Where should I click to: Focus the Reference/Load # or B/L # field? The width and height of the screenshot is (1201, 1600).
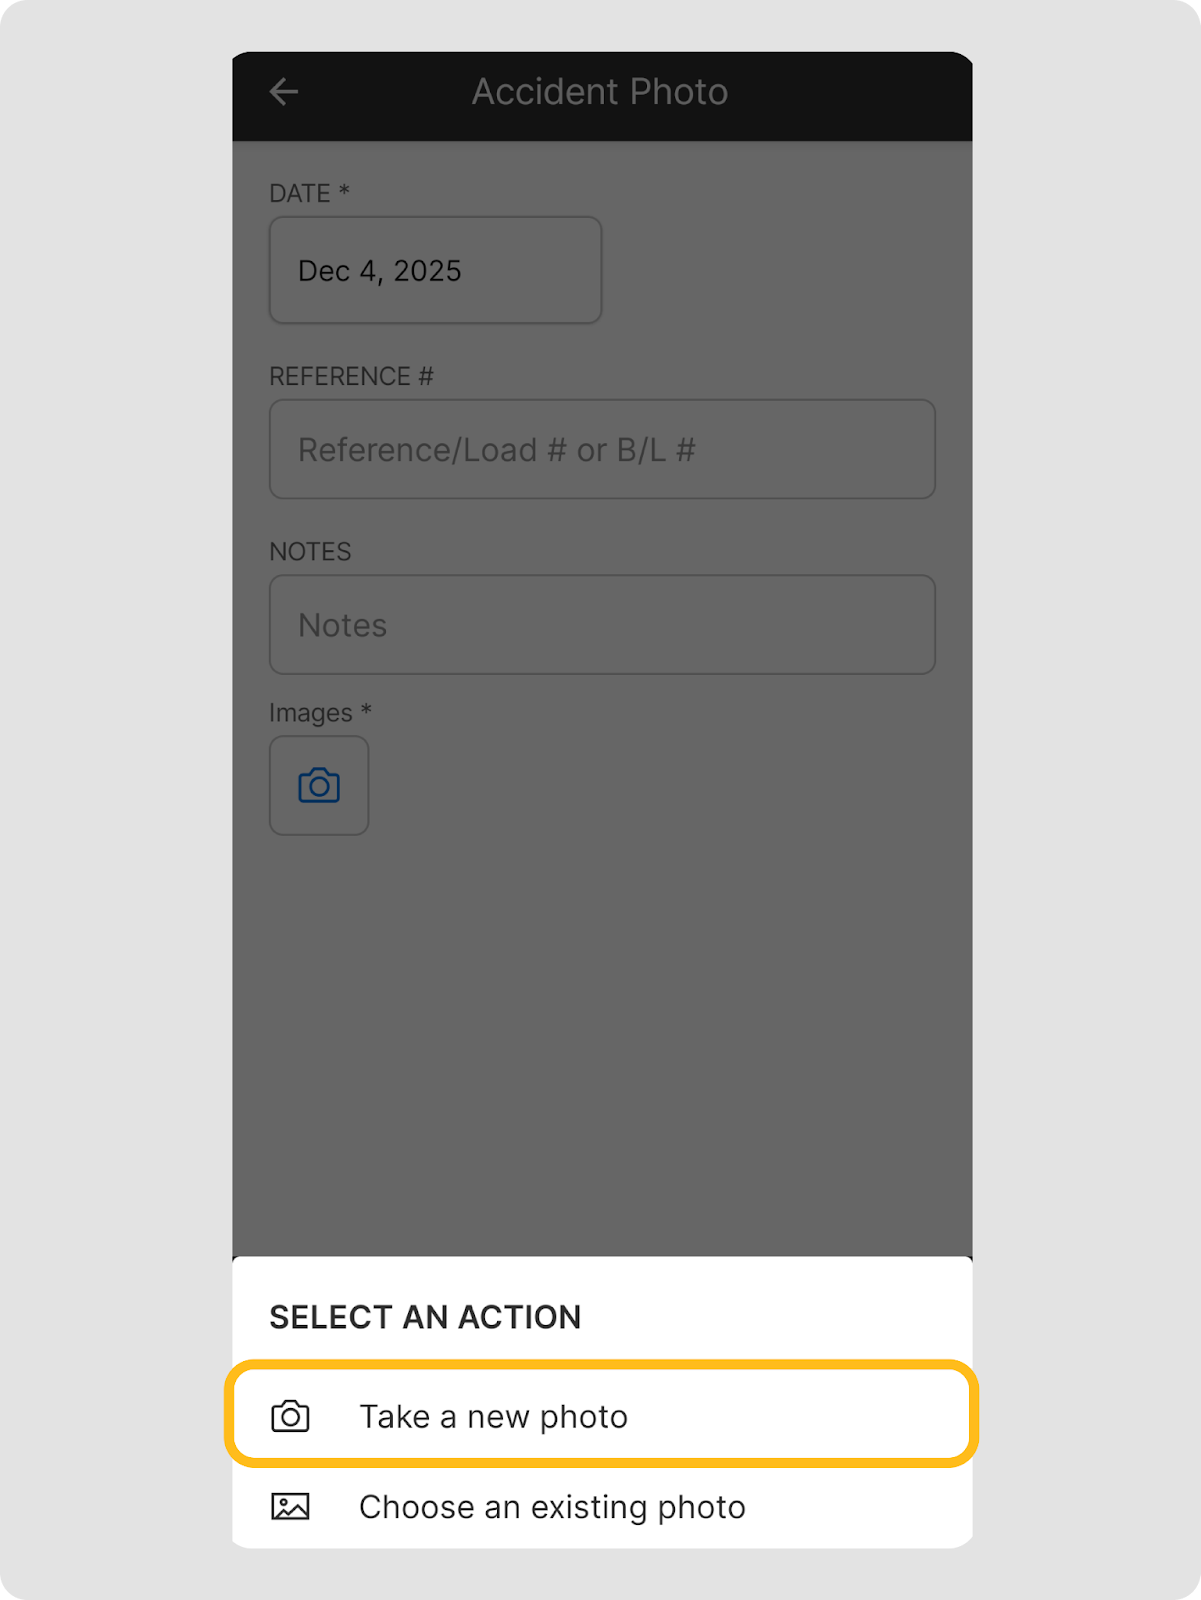point(602,450)
